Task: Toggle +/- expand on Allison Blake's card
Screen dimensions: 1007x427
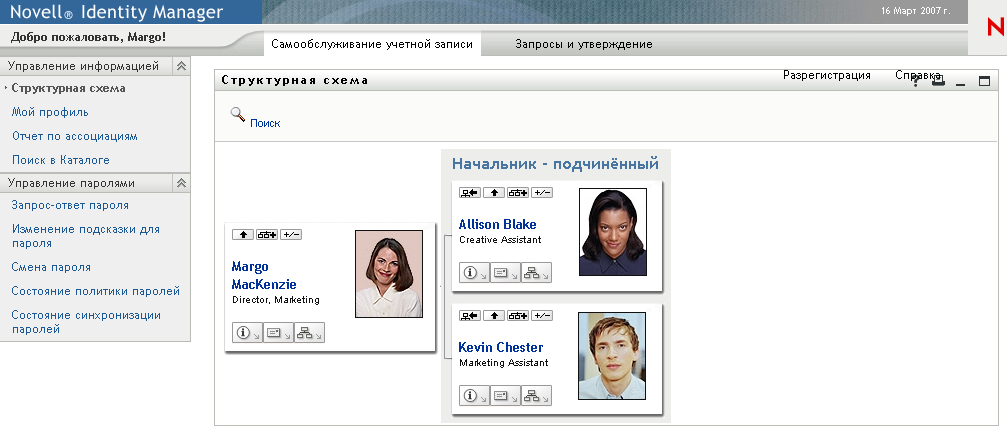Action: (541, 192)
